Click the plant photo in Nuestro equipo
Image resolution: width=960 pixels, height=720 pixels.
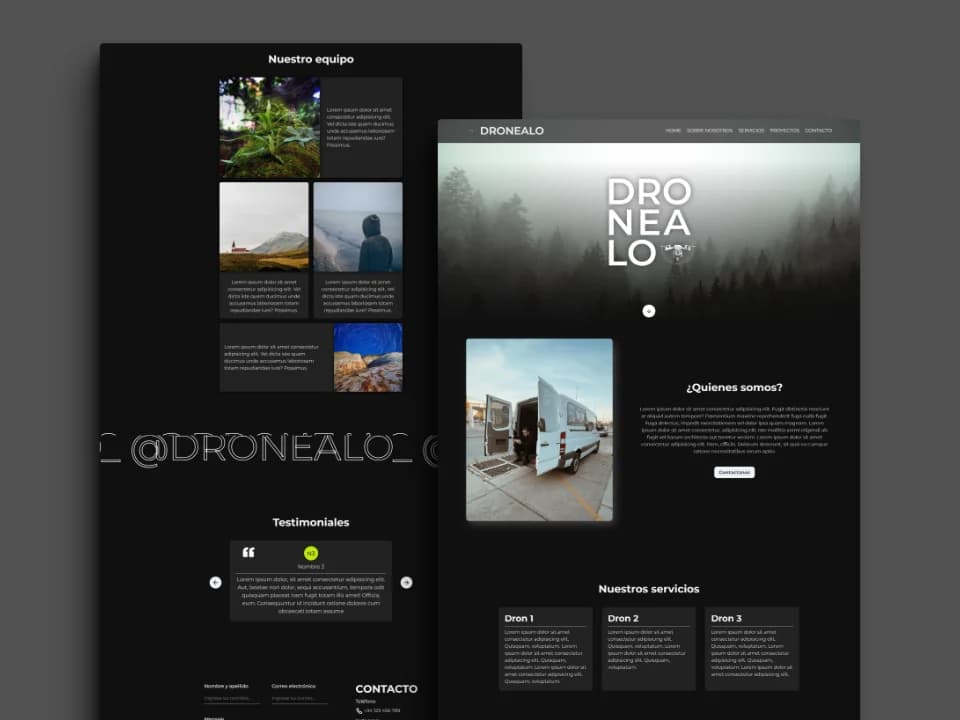pyautogui.click(x=269, y=127)
